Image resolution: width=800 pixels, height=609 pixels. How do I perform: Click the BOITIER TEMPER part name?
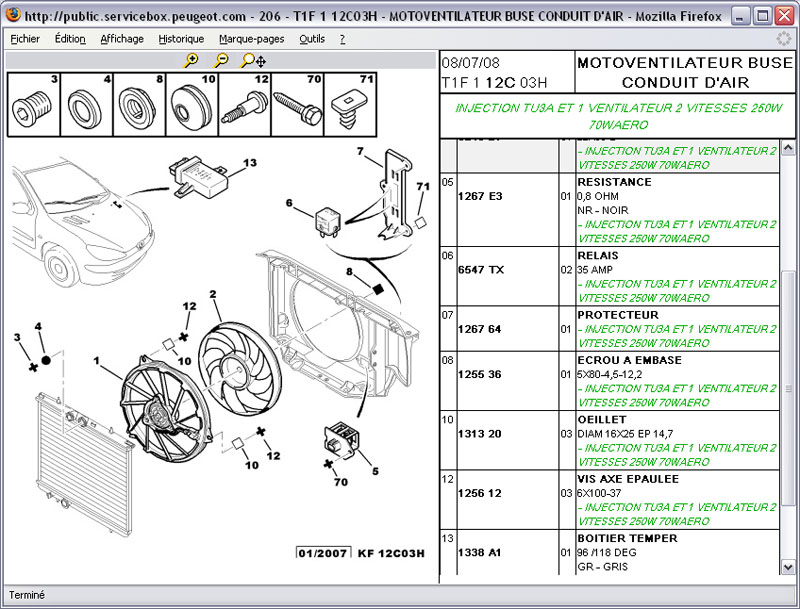point(627,538)
